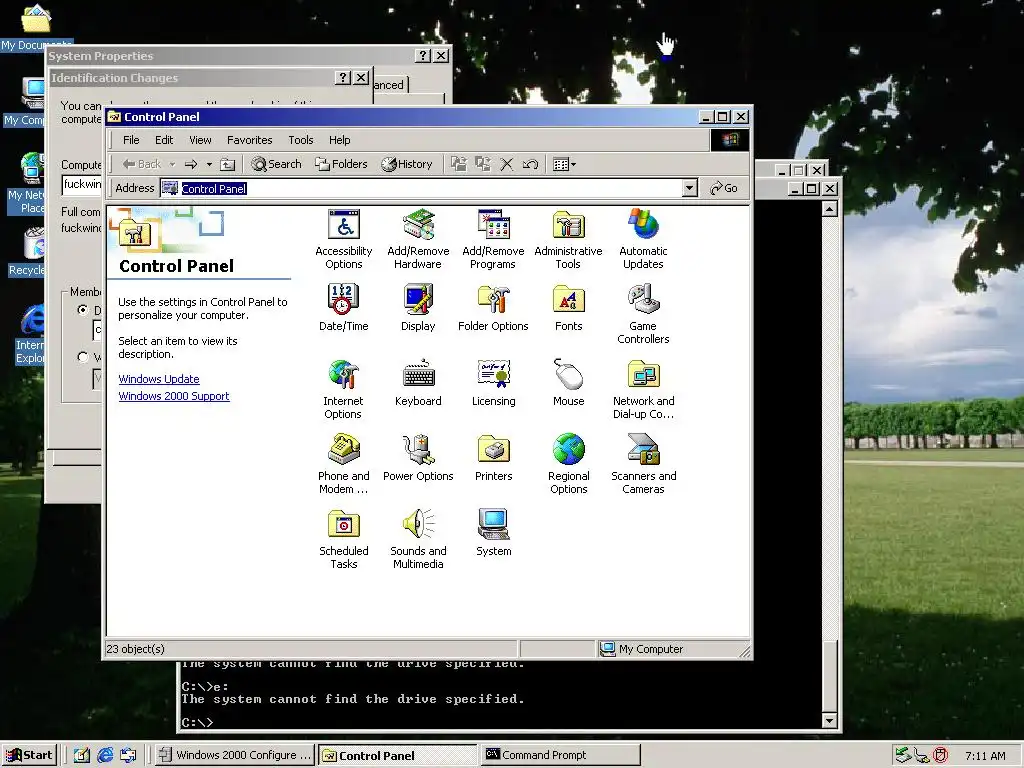Click Command Prompt scrollbar up arrow
Screen dimensions: 1024x768
tap(829, 209)
